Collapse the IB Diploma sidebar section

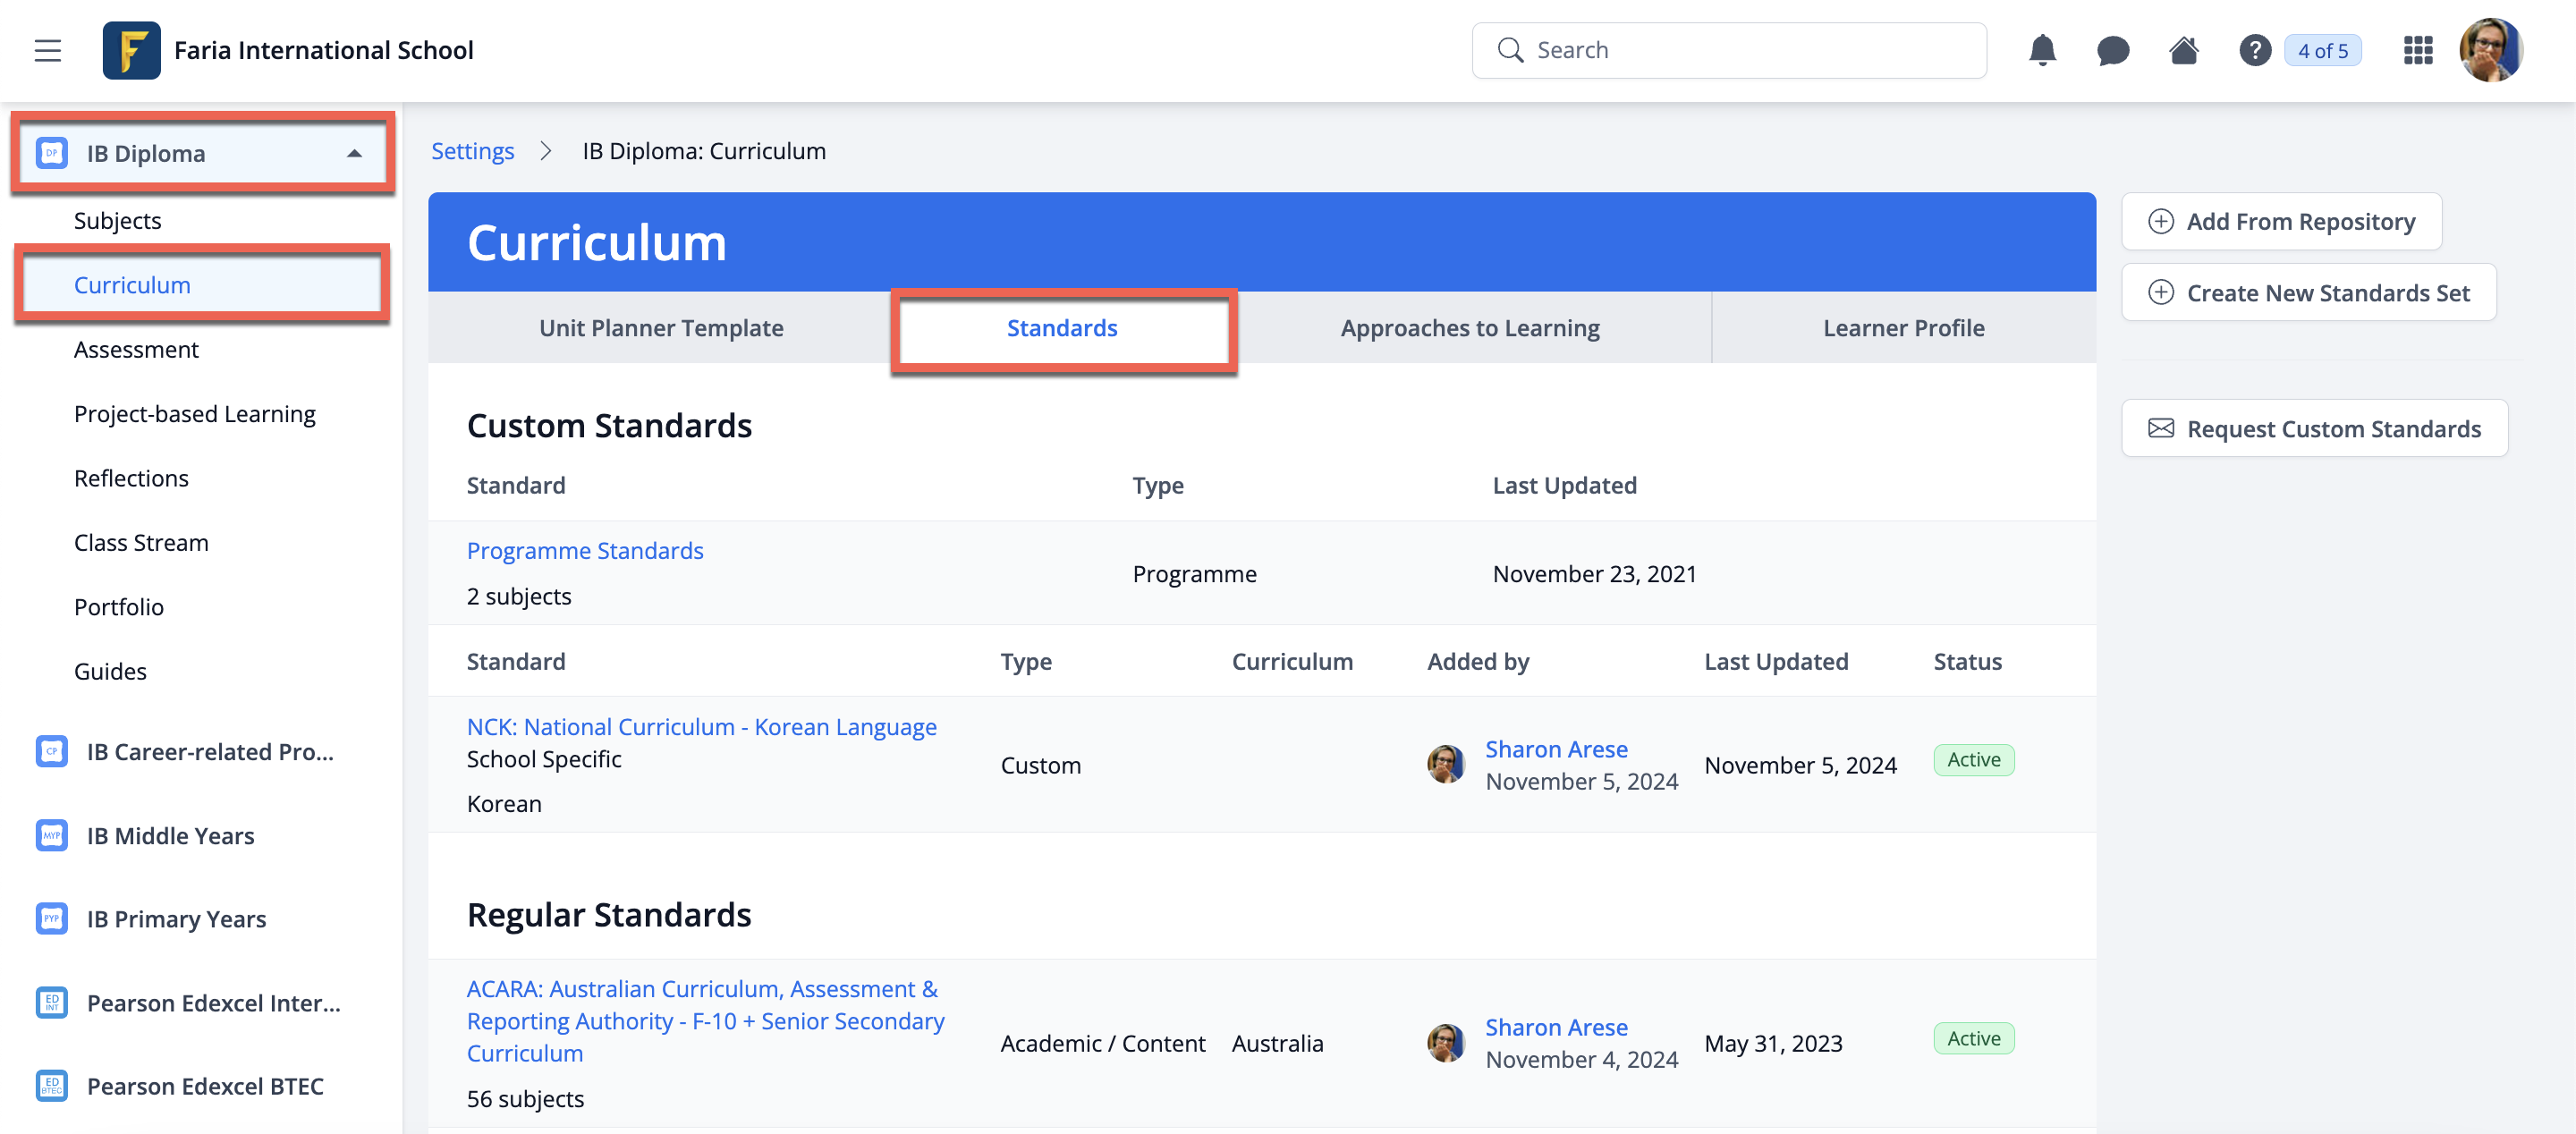(354, 153)
